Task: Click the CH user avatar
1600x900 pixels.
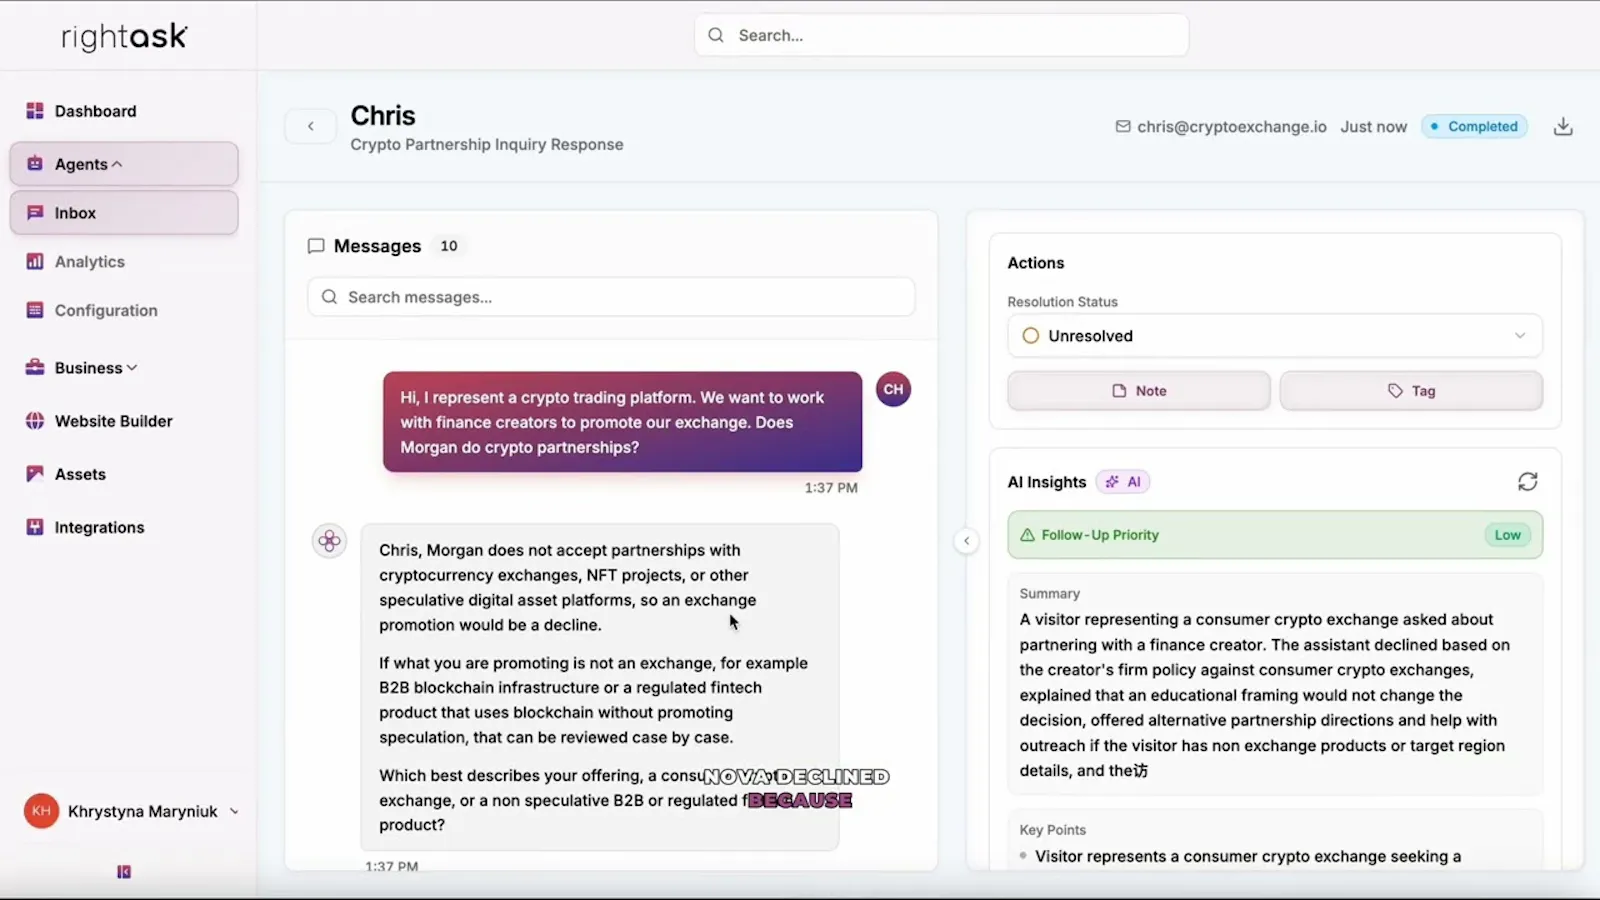Action: pos(893,389)
